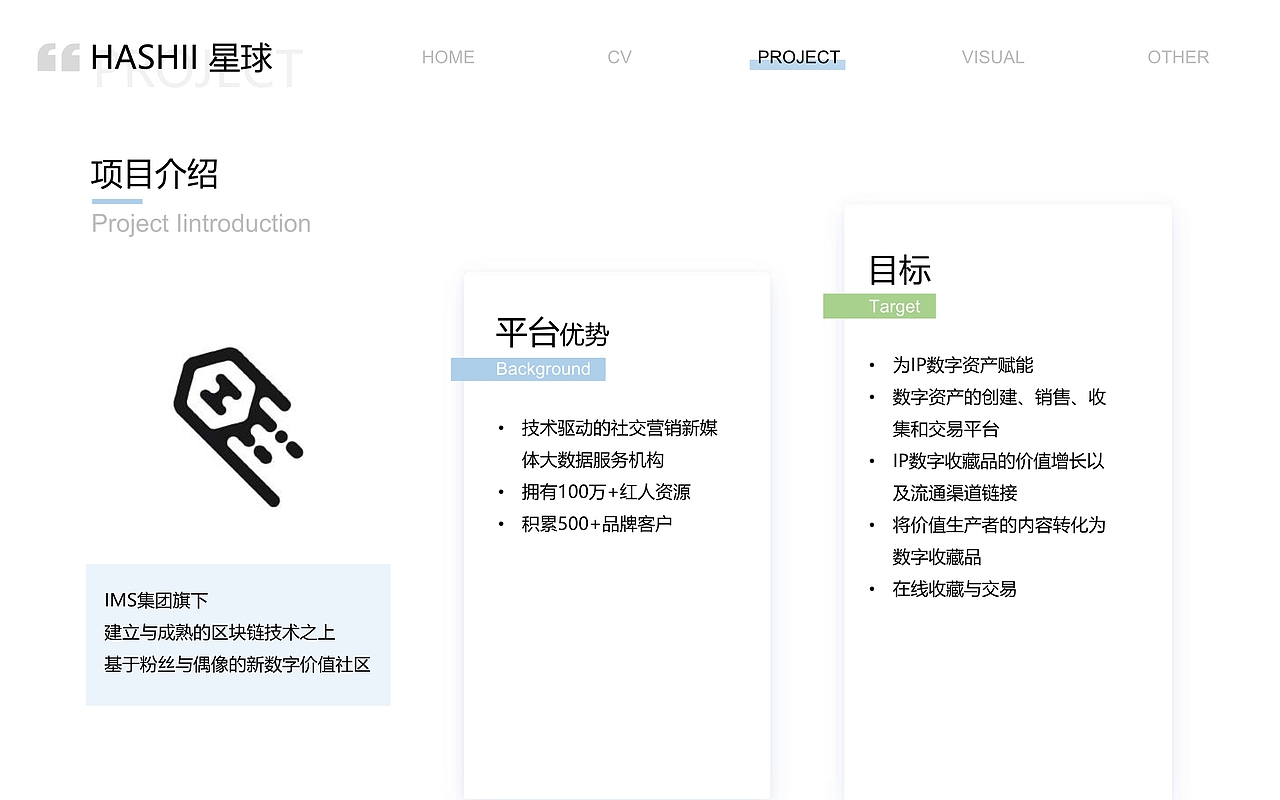1280x800 pixels.
Task: Select the bullet 积累500+品牌客户
Action: coord(596,524)
